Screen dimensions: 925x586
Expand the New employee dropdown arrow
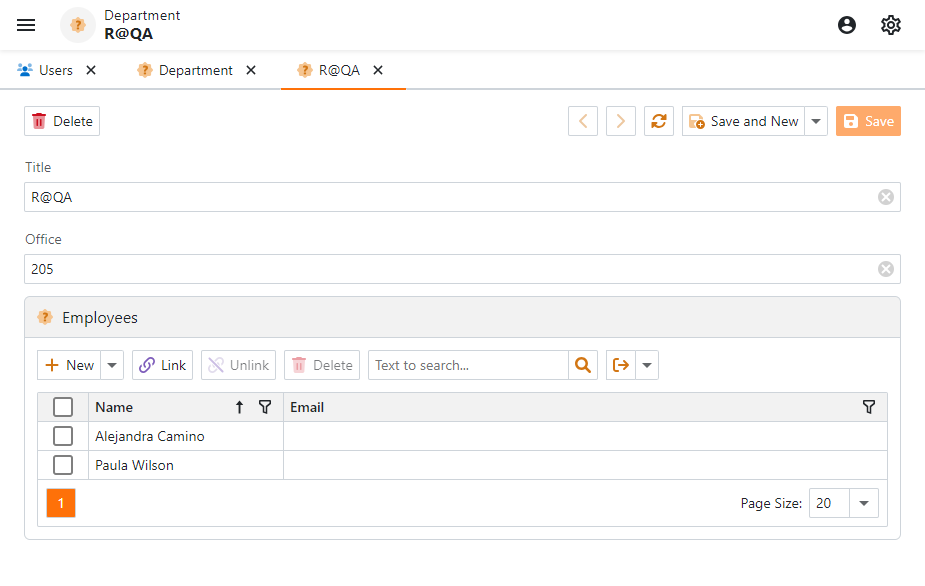112,365
